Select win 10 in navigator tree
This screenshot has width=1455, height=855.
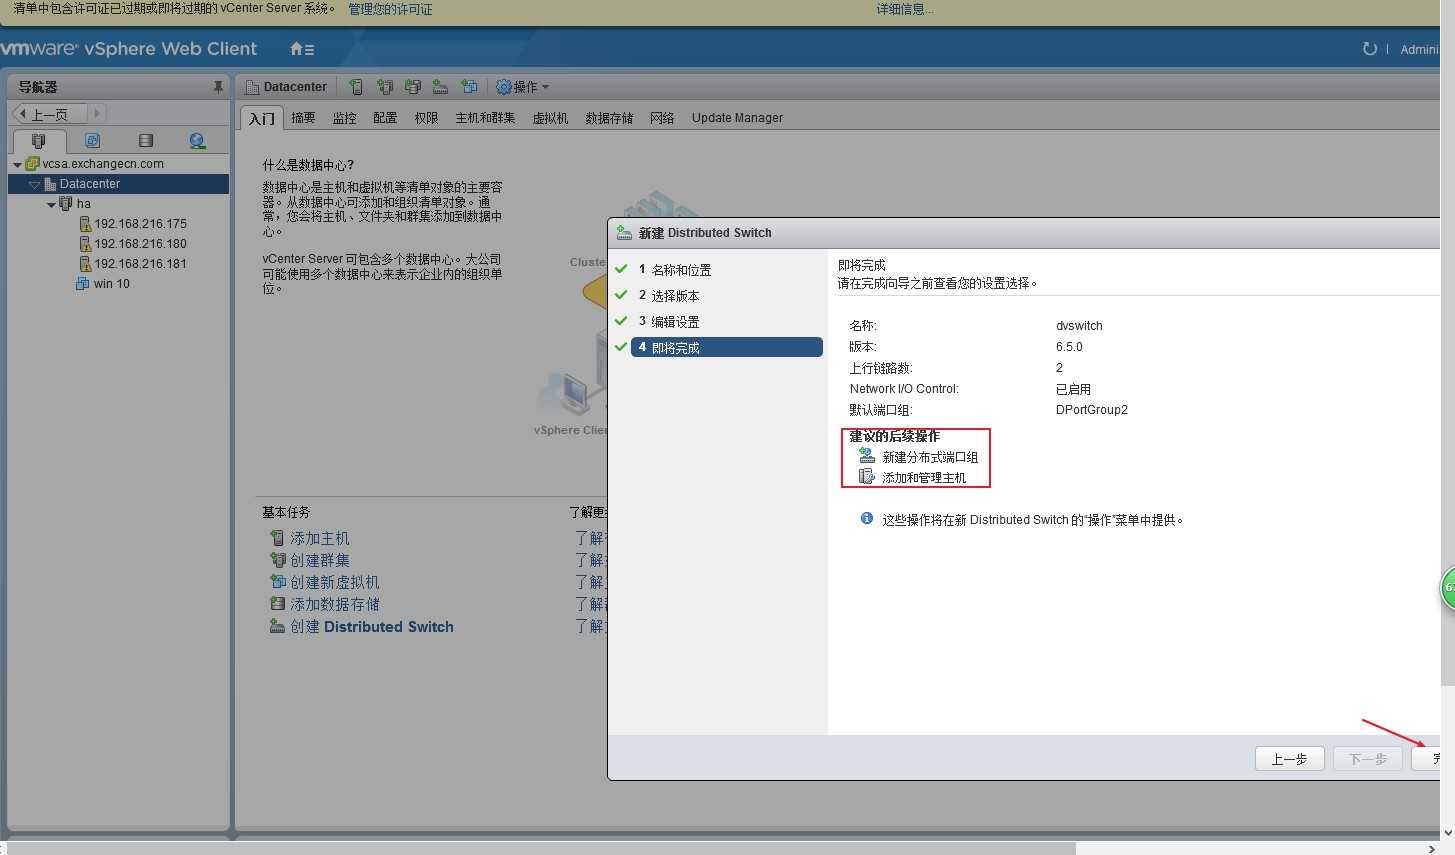(111, 284)
